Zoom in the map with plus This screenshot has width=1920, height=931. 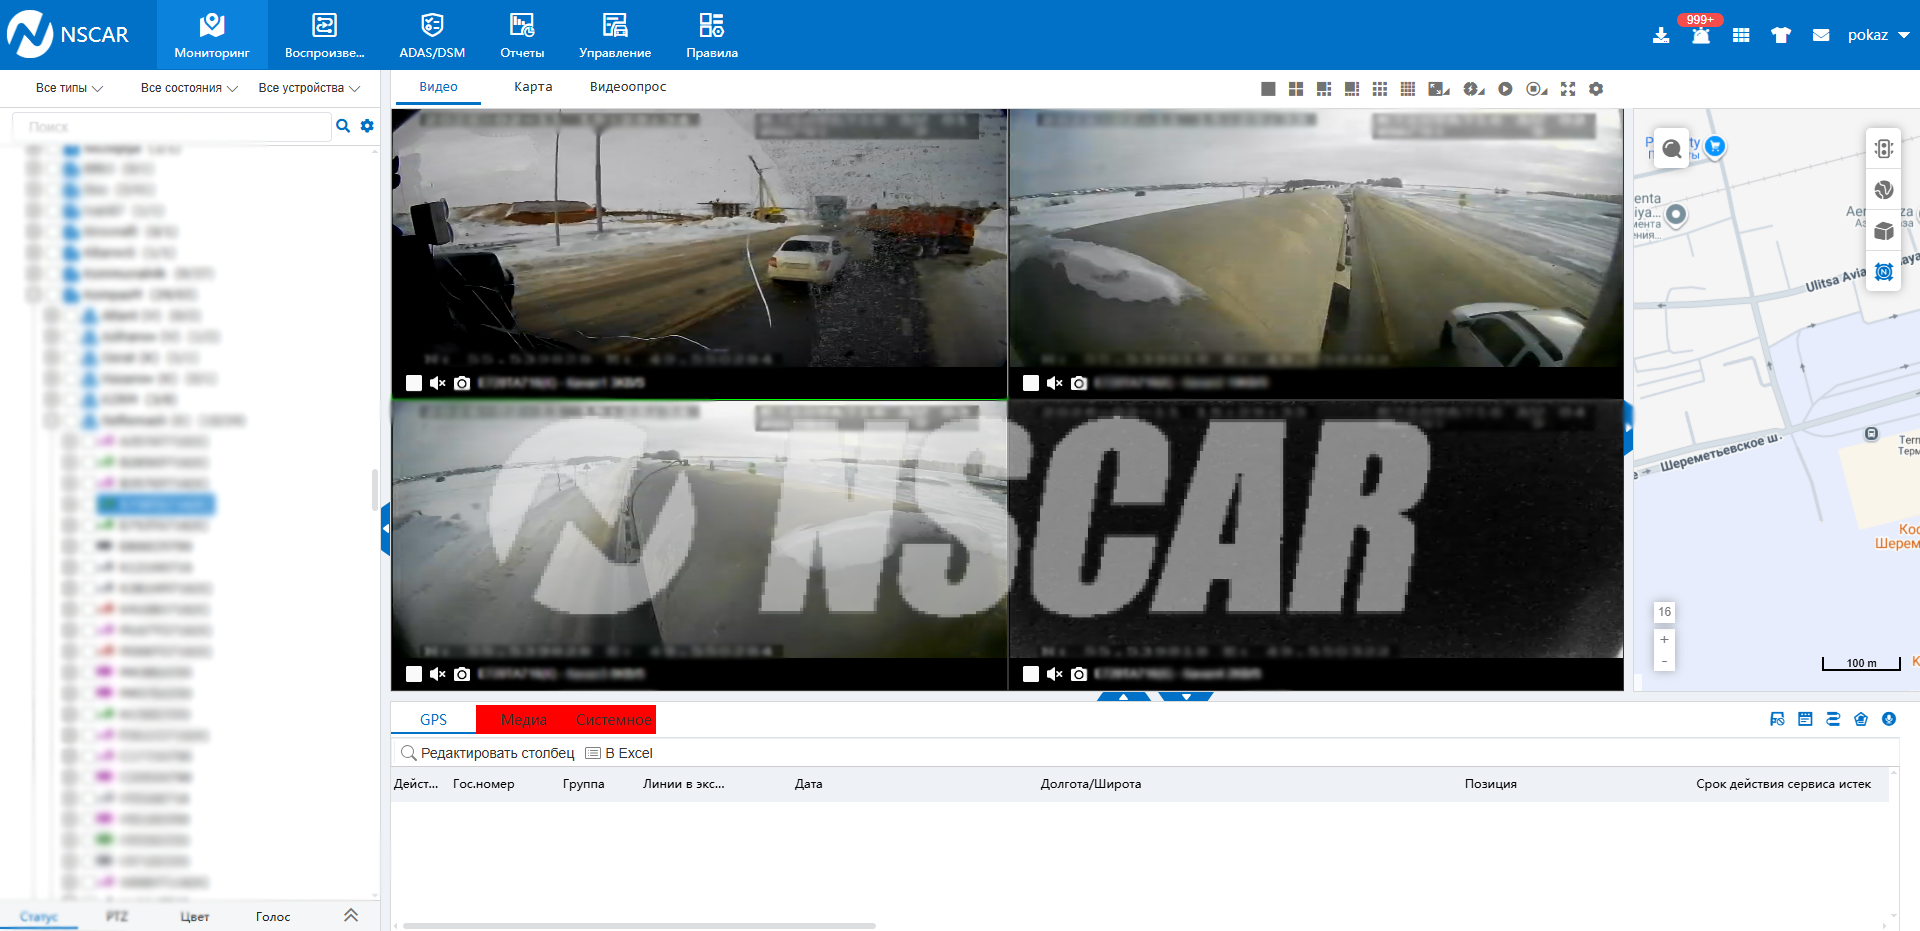(1664, 640)
